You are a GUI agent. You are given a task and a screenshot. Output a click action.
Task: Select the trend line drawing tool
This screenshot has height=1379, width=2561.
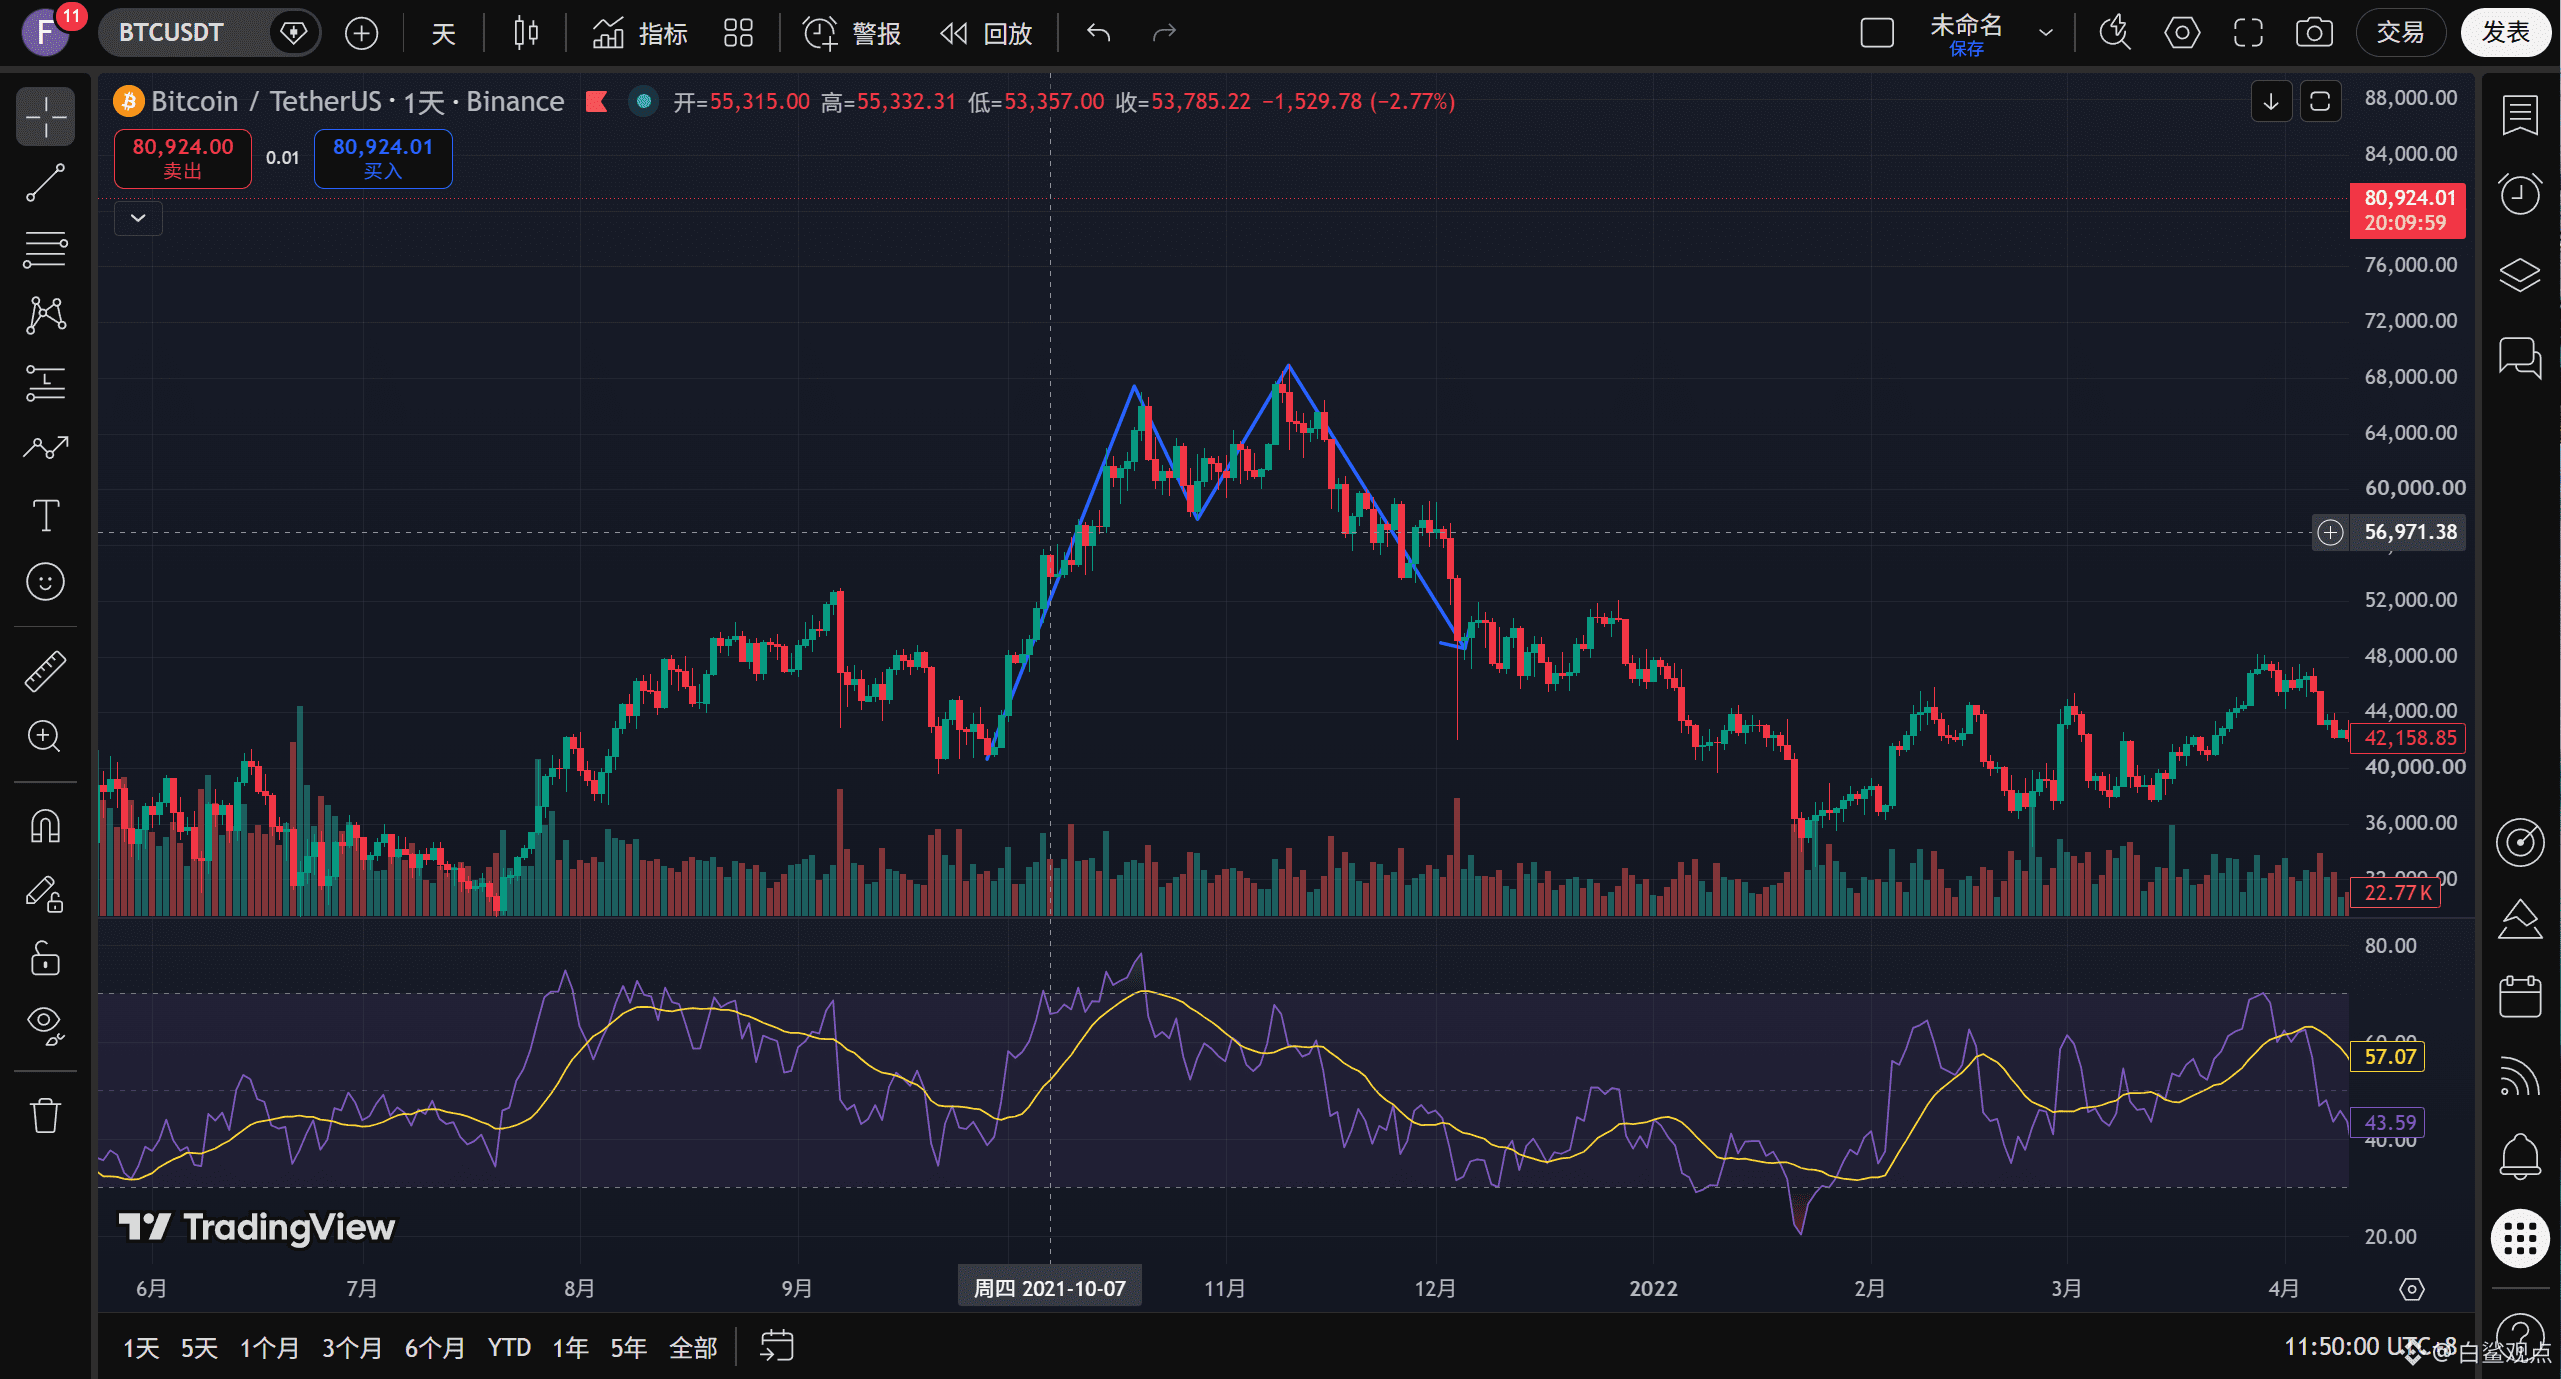click(x=45, y=183)
